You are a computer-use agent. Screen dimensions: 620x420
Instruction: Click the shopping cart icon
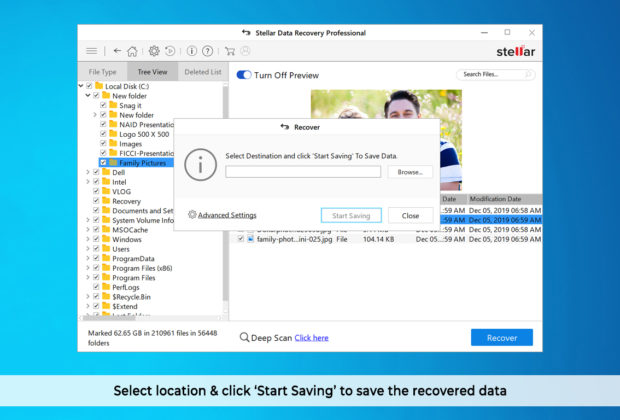click(x=230, y=51)
